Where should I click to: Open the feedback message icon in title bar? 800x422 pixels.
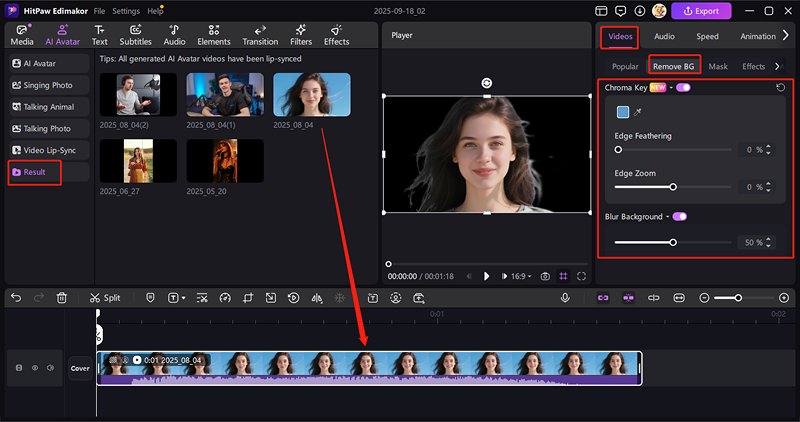coord(620,11)
